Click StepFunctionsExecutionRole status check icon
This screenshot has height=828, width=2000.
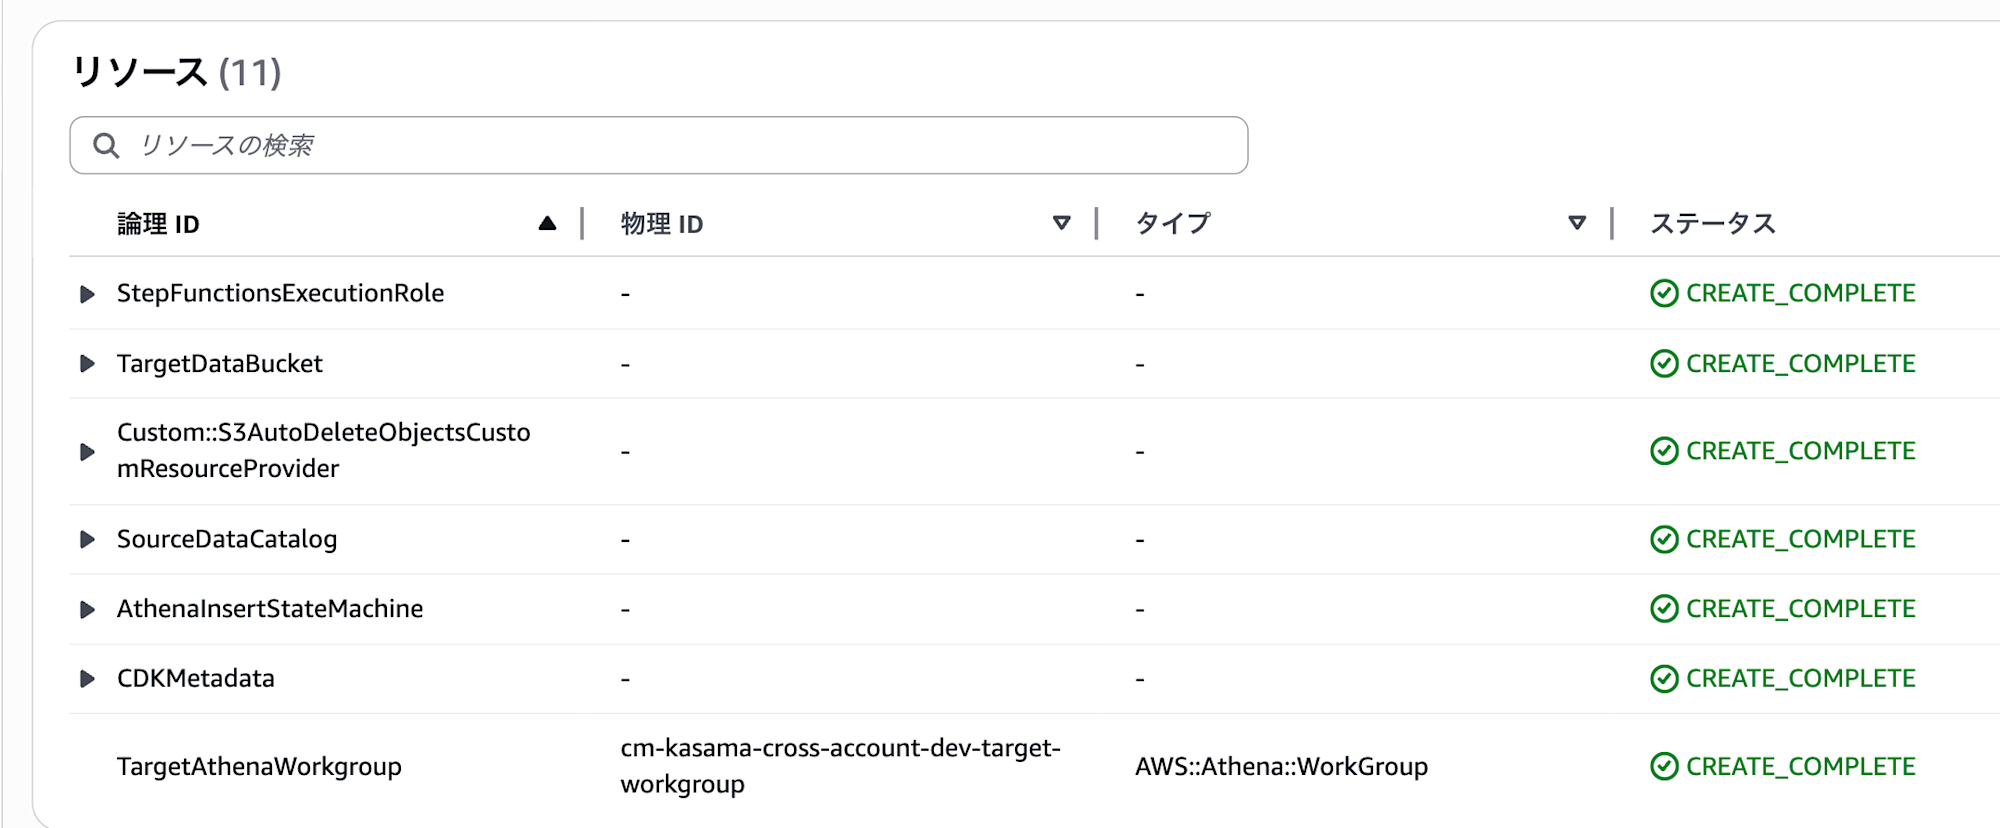point(1664,294)
